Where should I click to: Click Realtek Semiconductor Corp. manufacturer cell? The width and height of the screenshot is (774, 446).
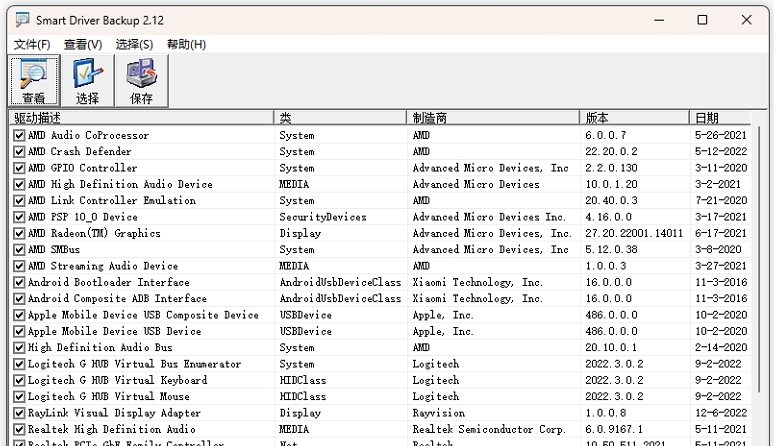tap(489, 429)
